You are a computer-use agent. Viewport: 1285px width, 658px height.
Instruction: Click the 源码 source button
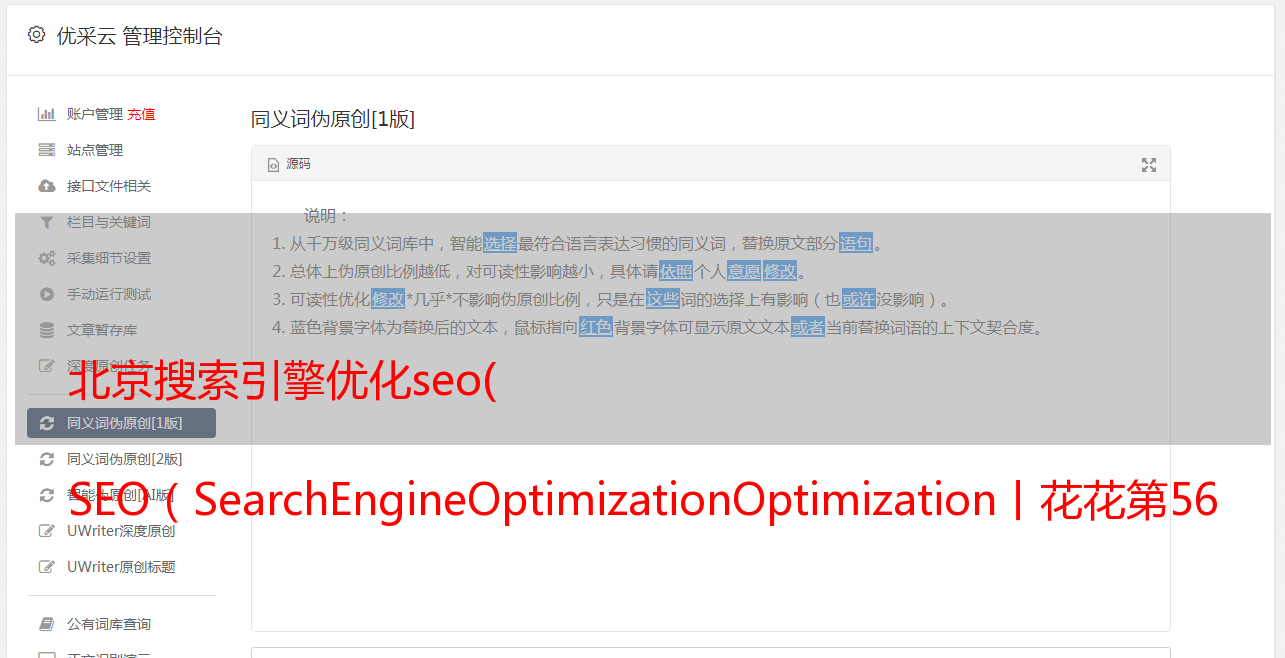tap(289, 164)
